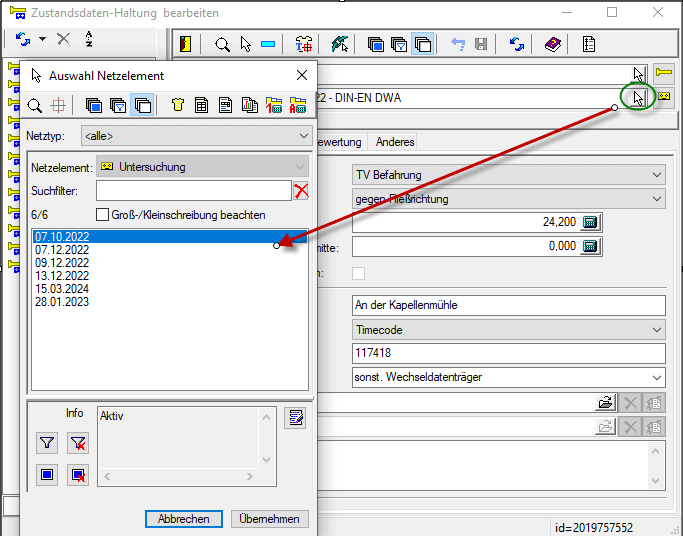
Task: Click the calculator icon next to 24,200
Action: tap(590, 222)
